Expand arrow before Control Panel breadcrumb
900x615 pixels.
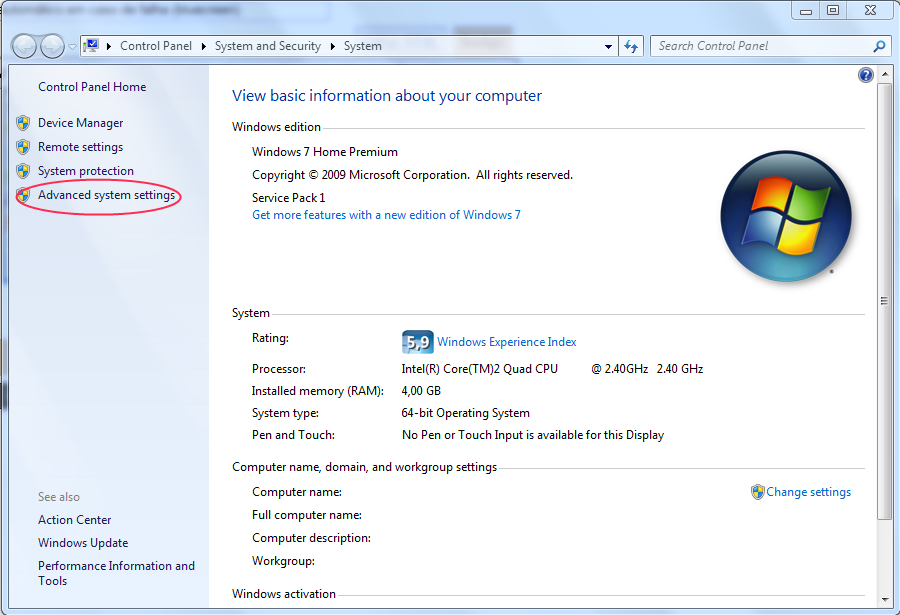click(108, 46)
